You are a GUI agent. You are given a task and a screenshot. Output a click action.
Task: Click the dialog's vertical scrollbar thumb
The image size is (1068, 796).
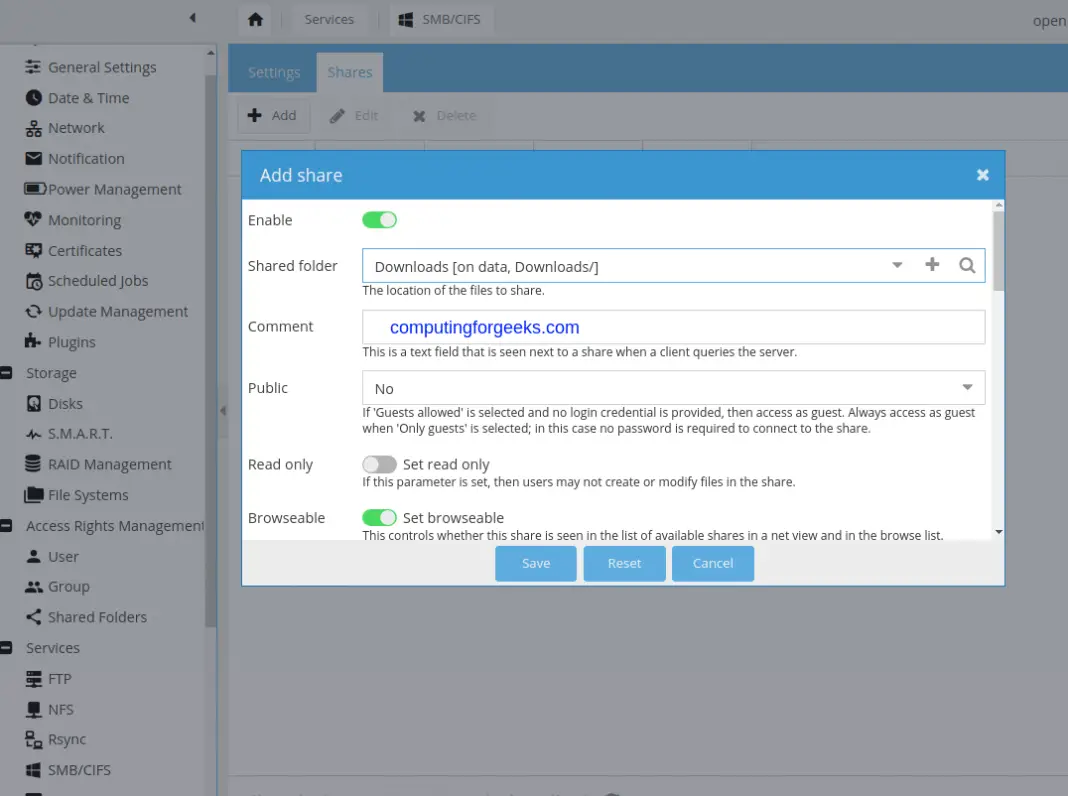(x=998, y=250)
